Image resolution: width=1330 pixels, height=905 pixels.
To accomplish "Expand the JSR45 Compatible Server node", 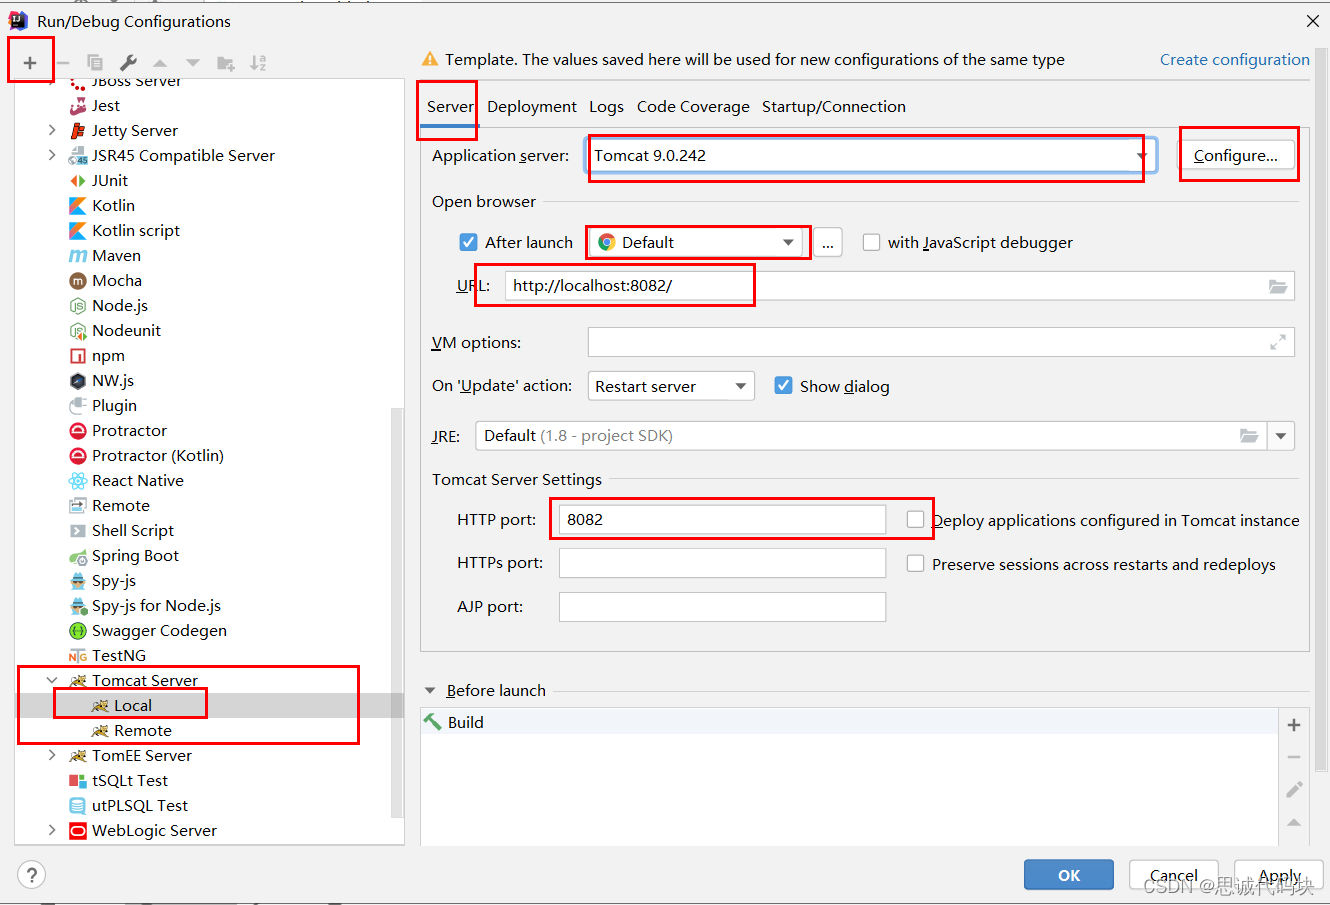I will coord(52,155).
